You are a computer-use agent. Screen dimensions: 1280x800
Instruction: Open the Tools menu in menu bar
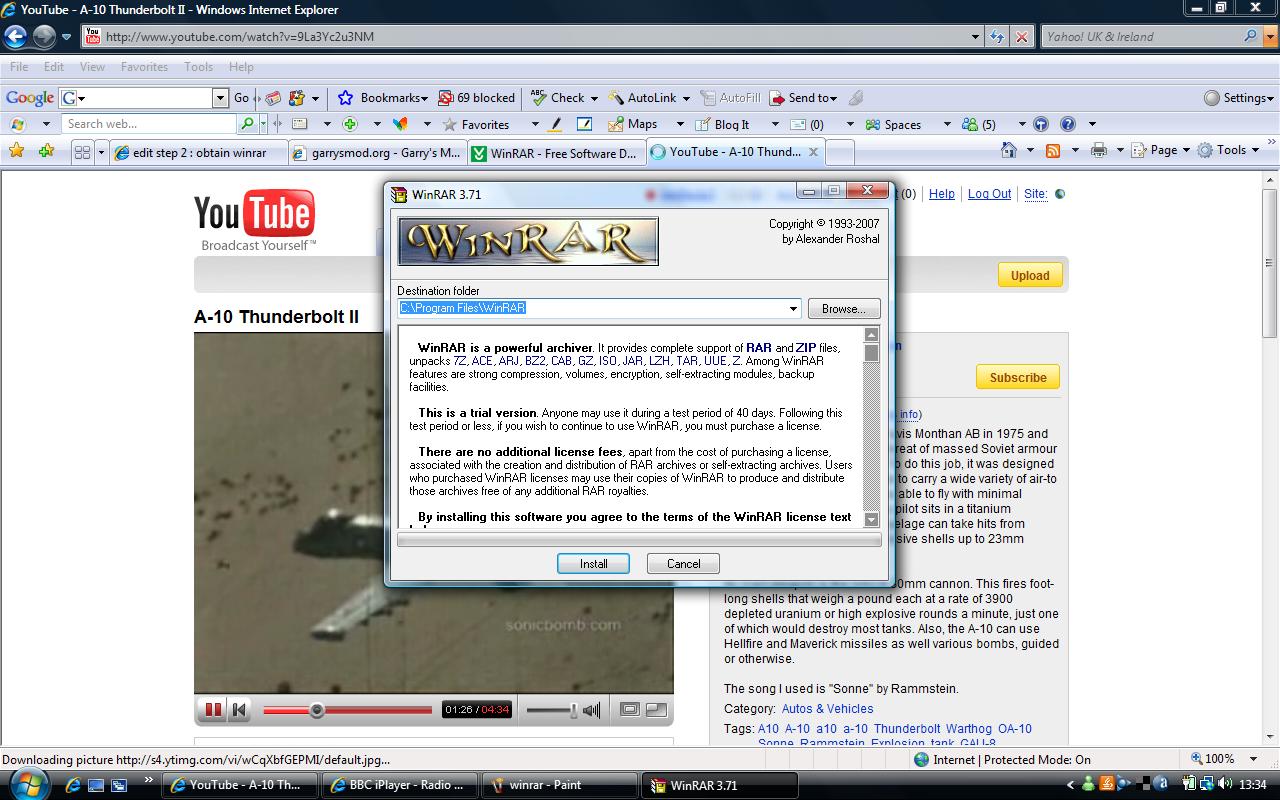(x=198, y=67)
